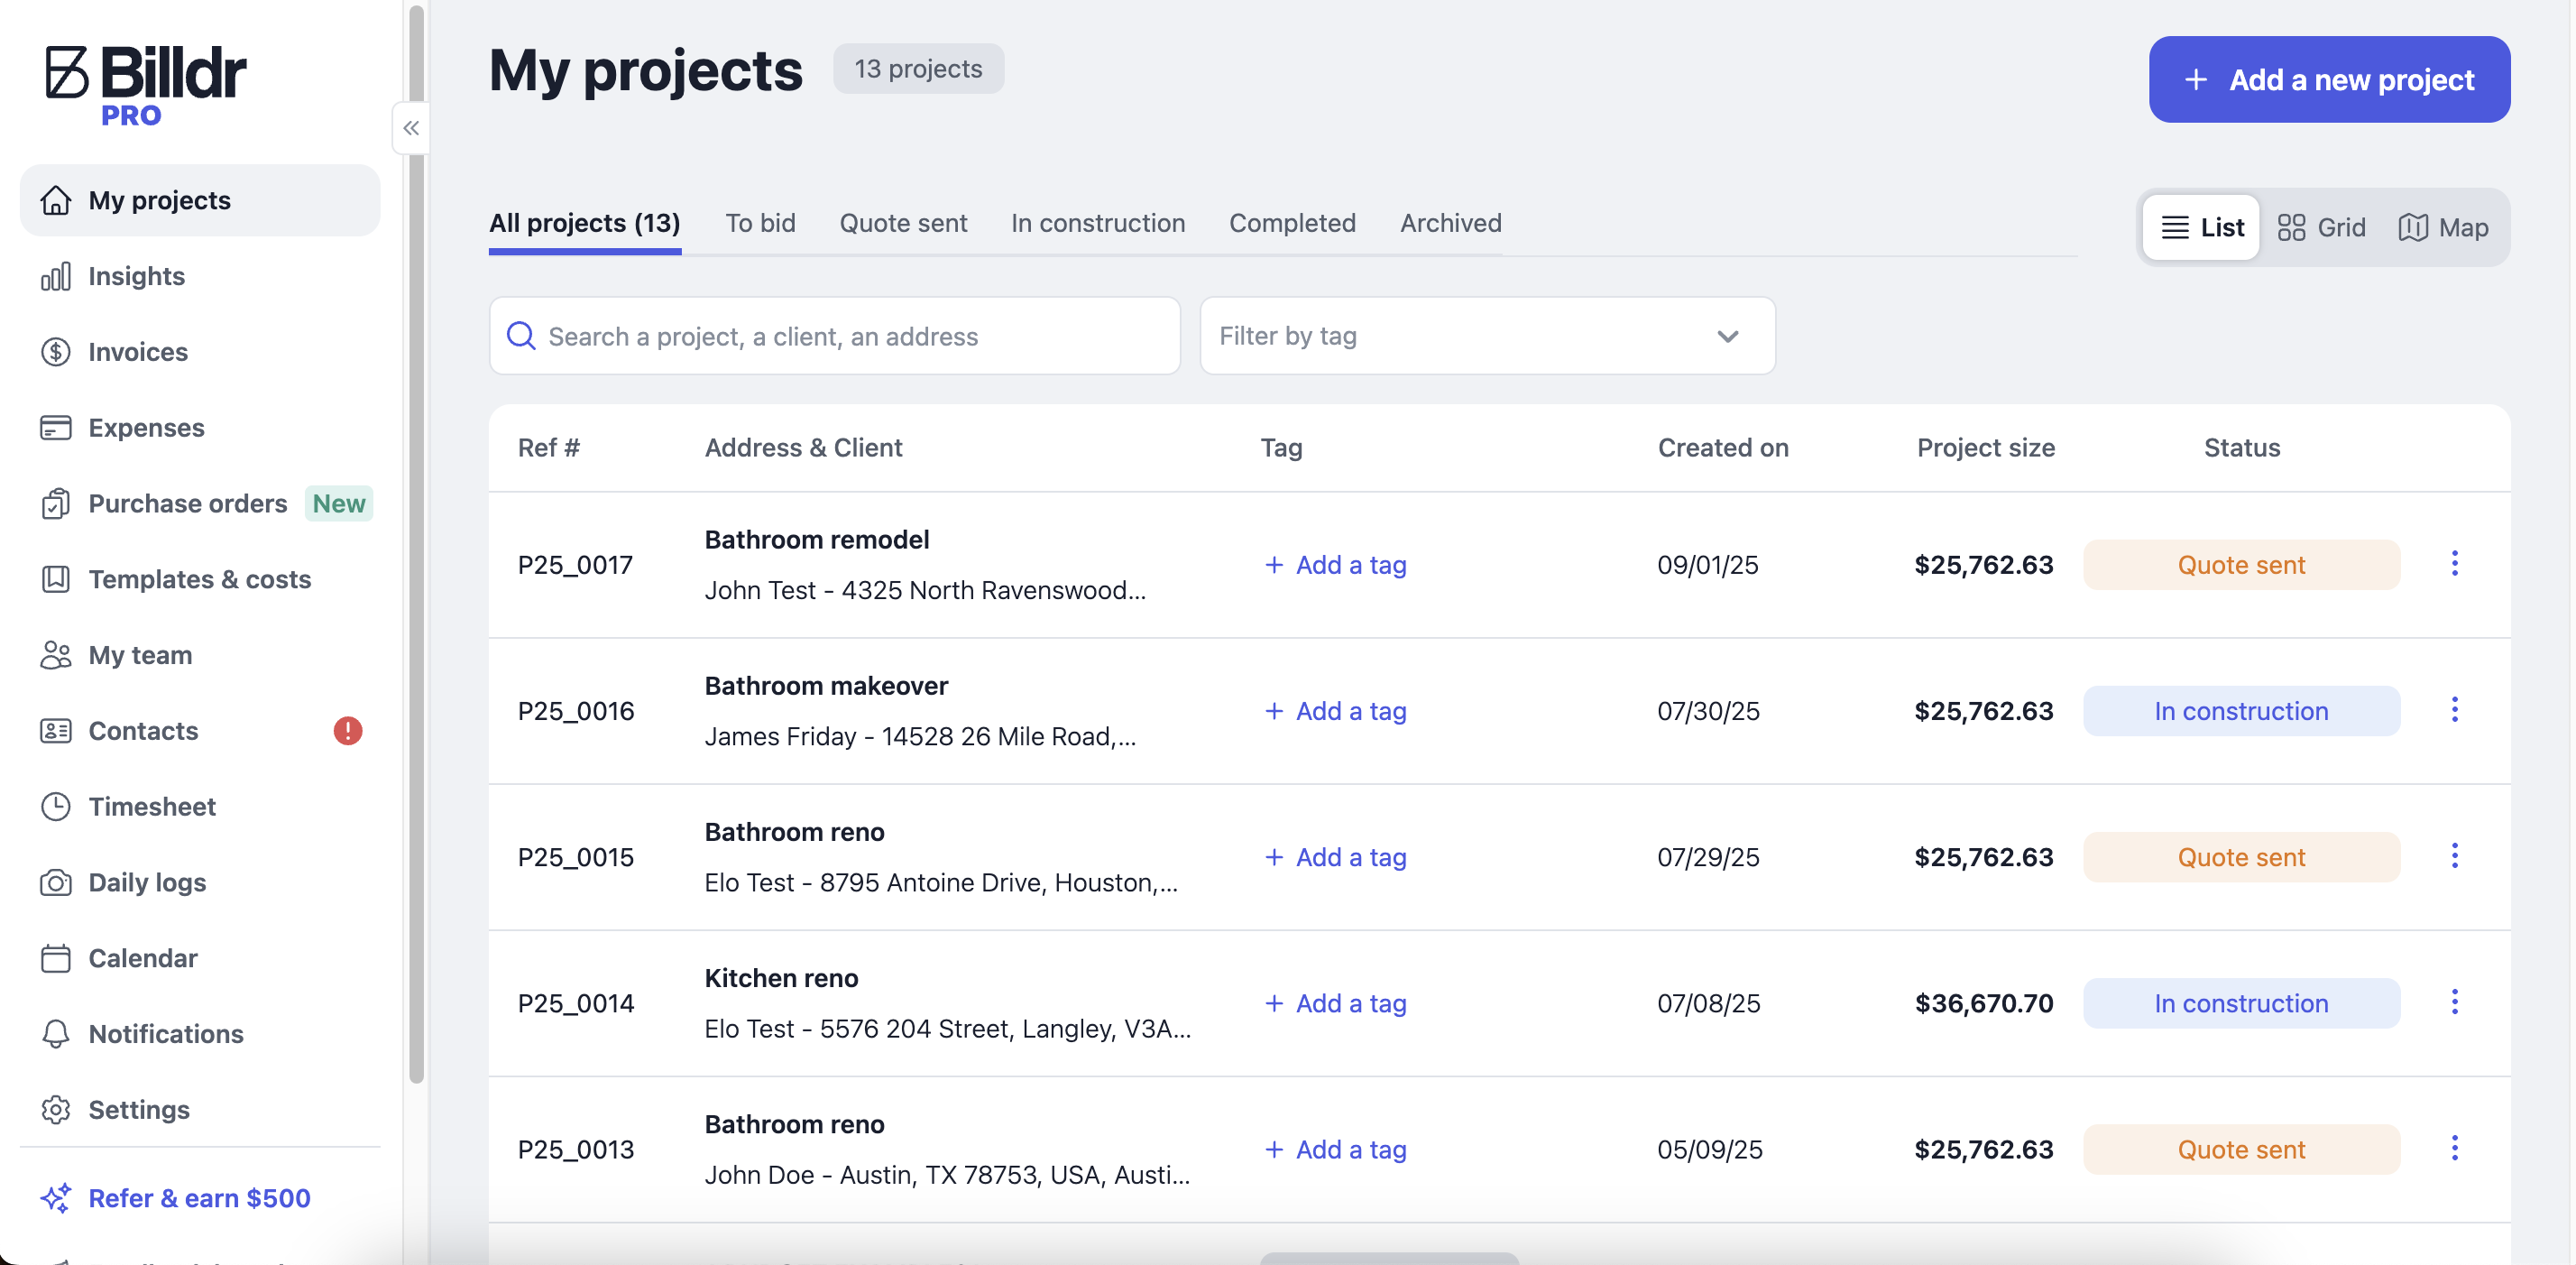
Task: Open My team via its people icon
Action: click(56, 655)
